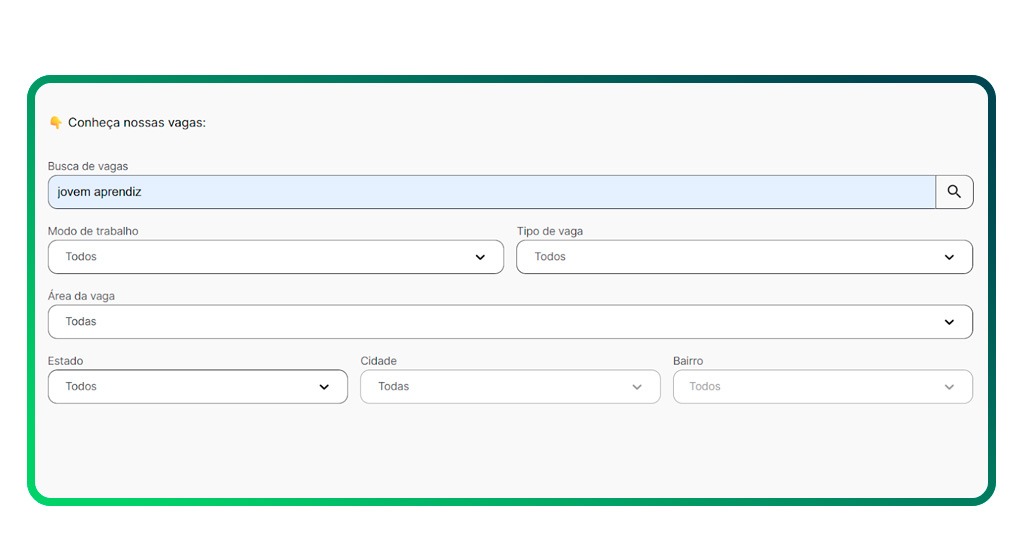This screenshot has width=1024, height=536.
Task: Click the chevron arrow in Tipo de vaga
Action: (x=949, y=257)
